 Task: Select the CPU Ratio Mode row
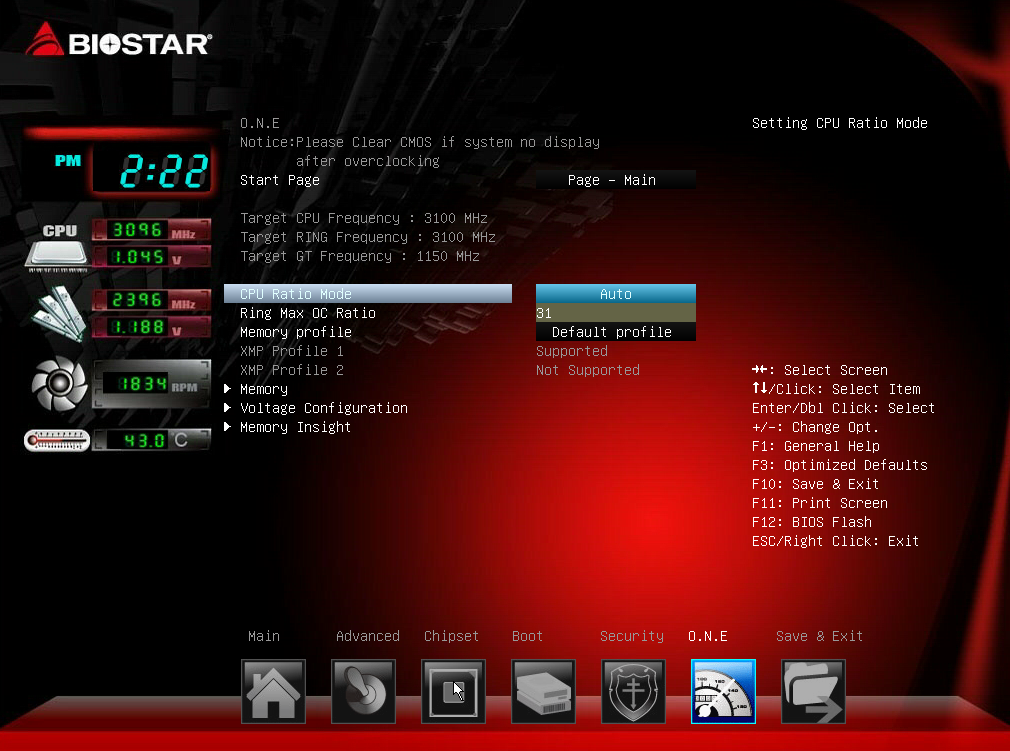[368, 294]
